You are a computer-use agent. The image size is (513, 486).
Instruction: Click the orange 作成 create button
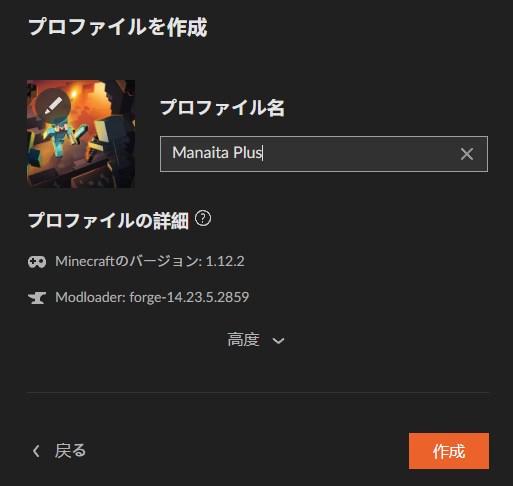(x=449, y=451)
